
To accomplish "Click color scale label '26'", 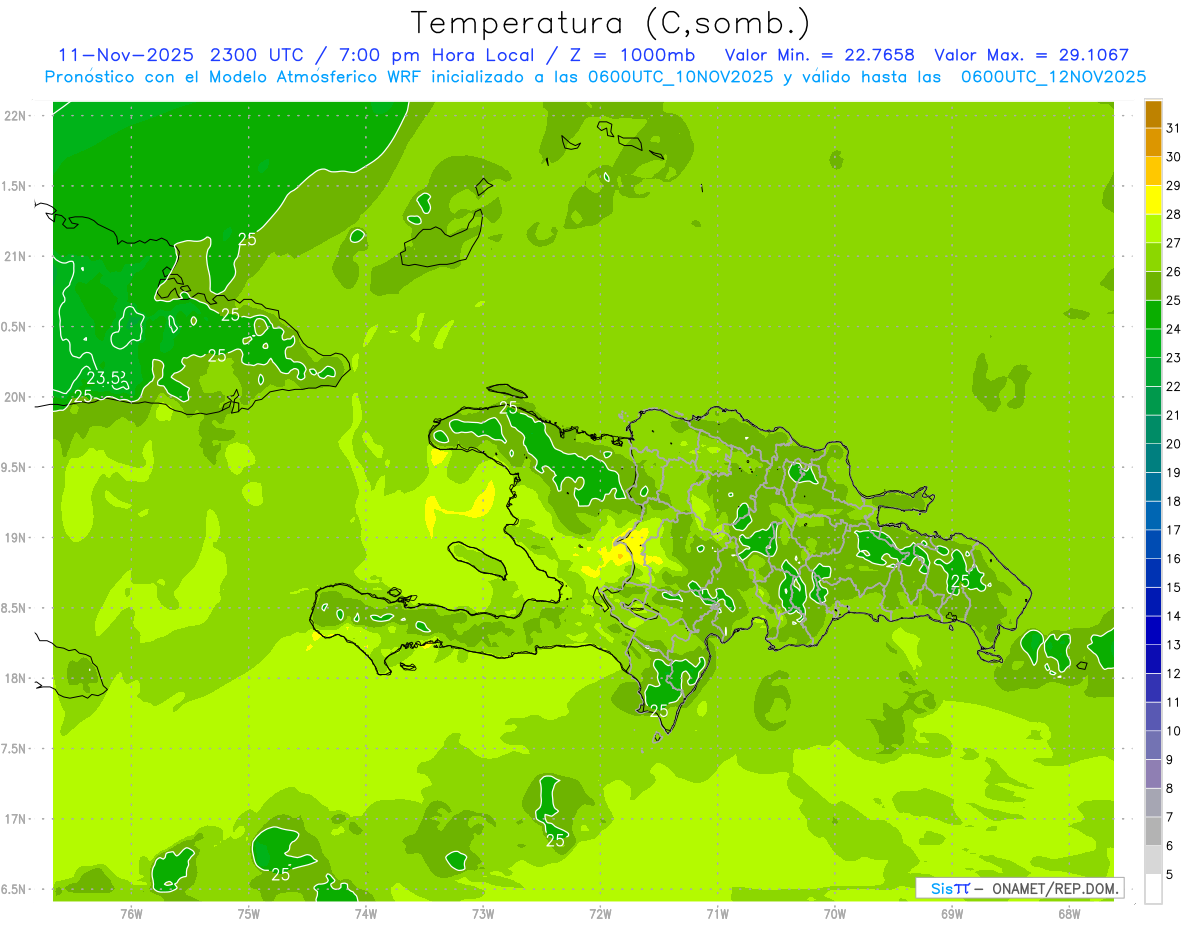I will [1174, 272].
